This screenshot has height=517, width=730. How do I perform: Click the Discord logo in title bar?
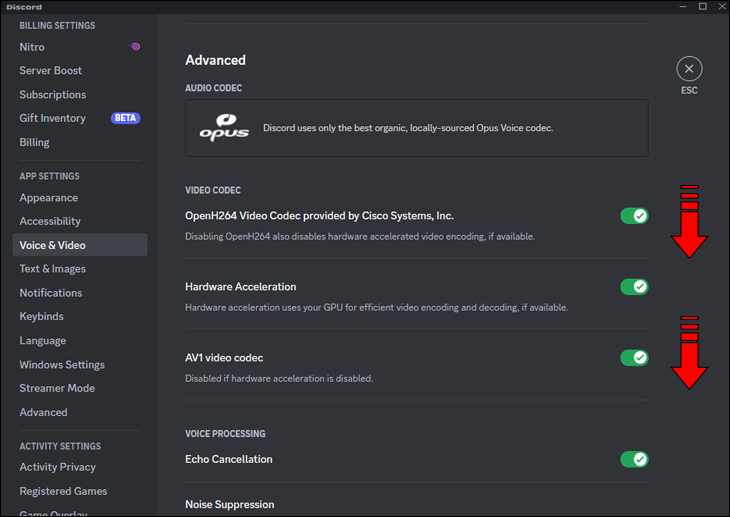tap(24, 7)
